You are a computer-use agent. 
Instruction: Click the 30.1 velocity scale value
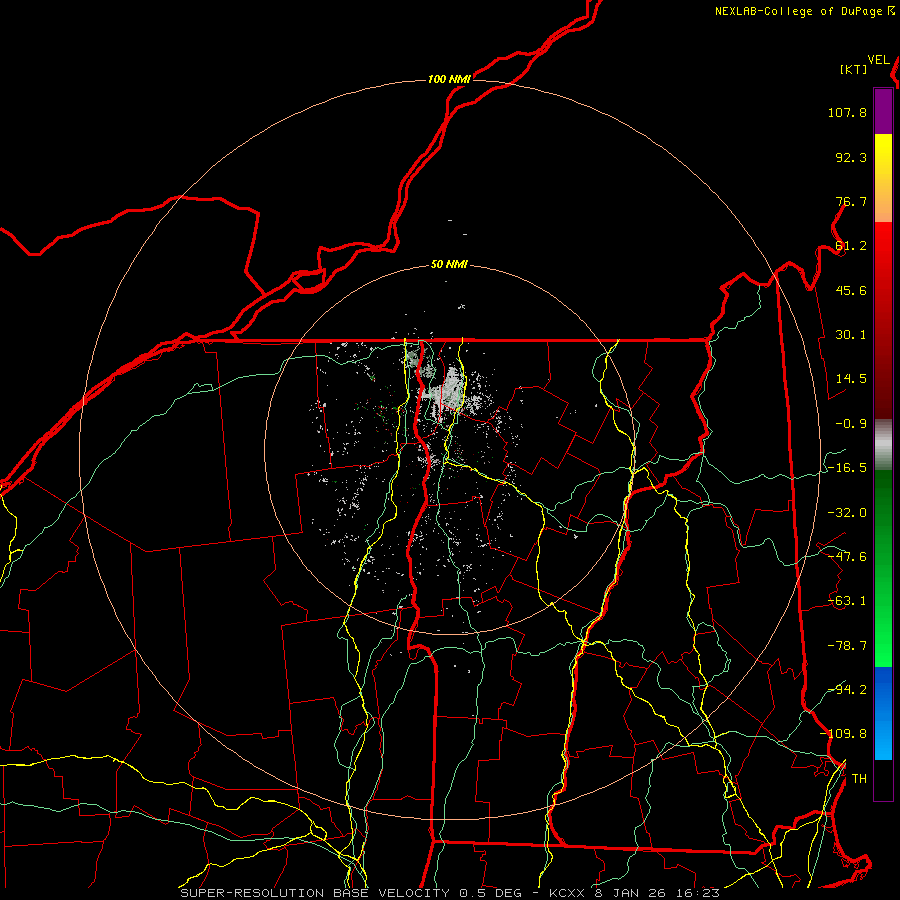click(x=851, y=335)
